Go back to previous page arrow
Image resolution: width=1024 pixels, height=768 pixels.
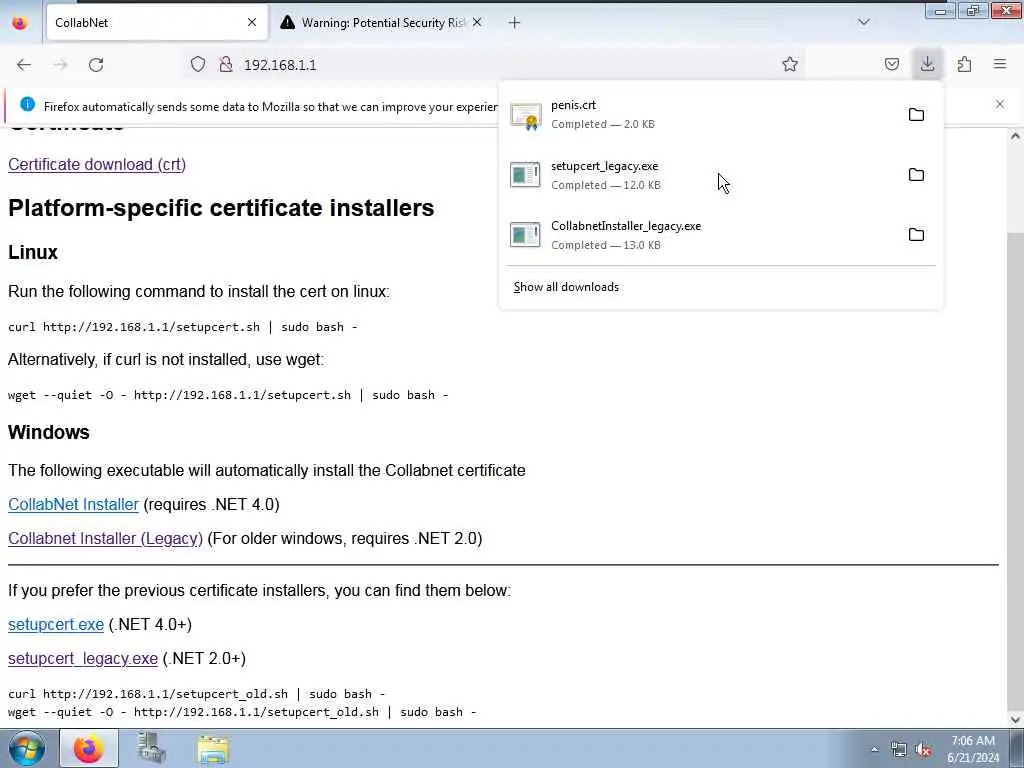tap(24, 65)
